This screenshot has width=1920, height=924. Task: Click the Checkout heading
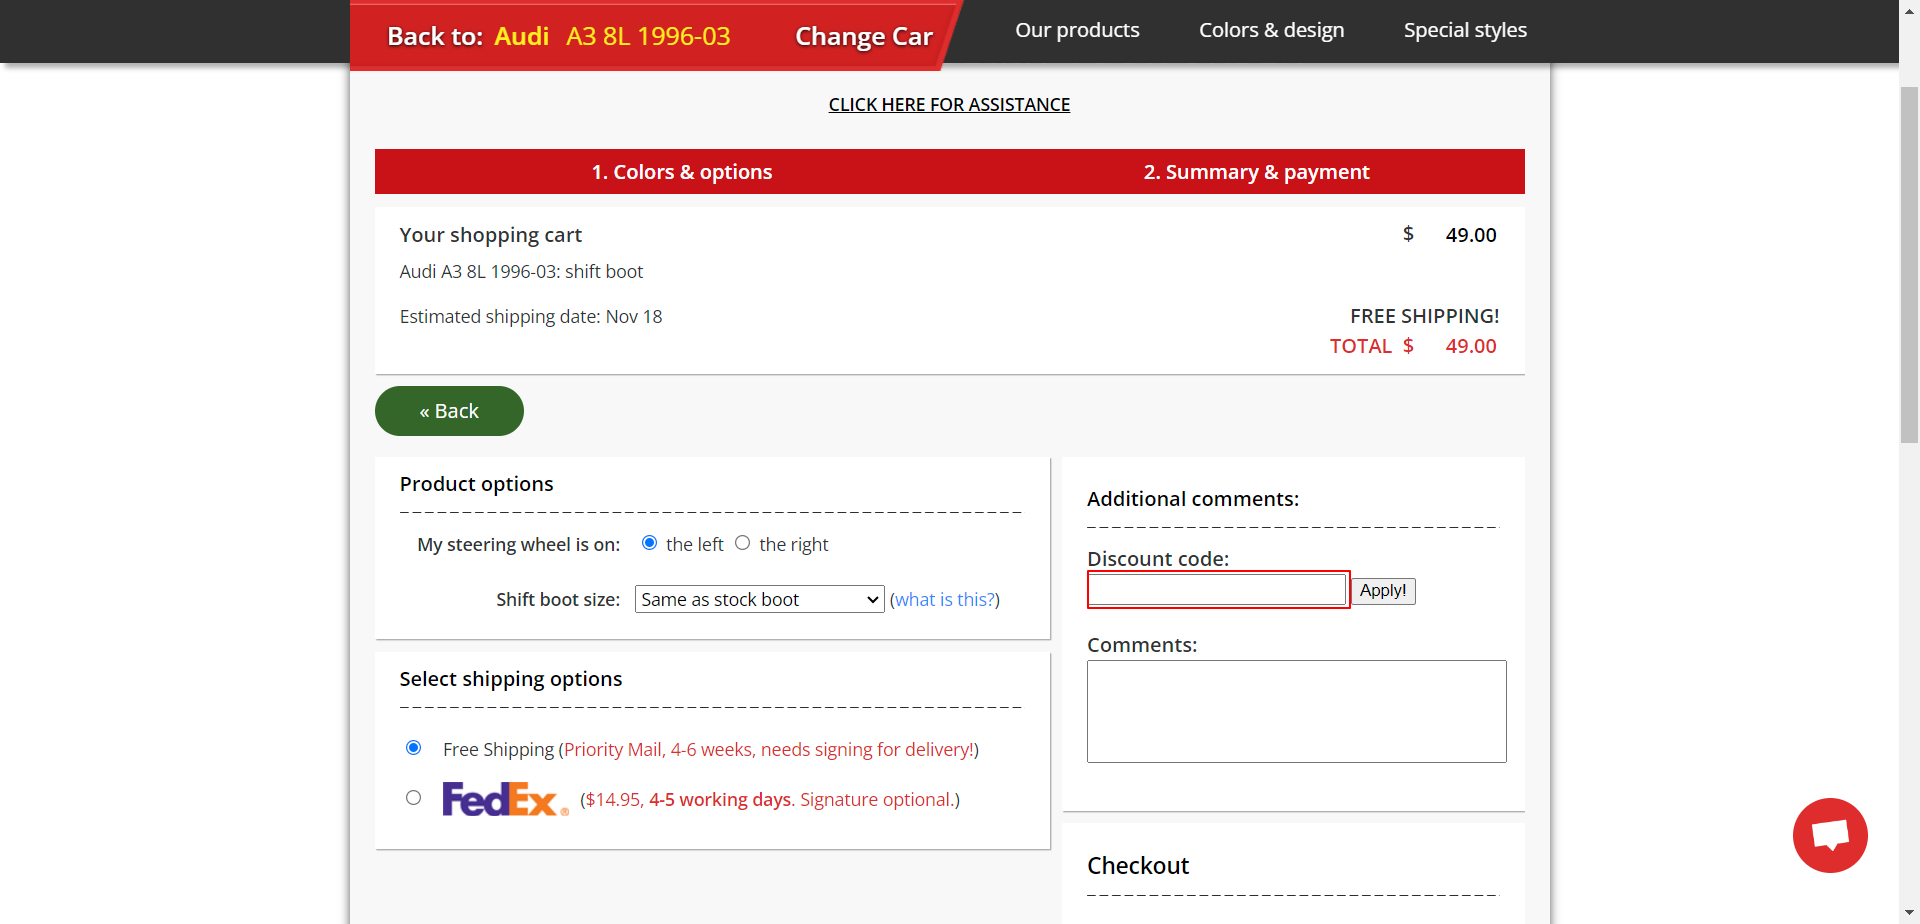pyautogui.click(x=1138, y=866)
